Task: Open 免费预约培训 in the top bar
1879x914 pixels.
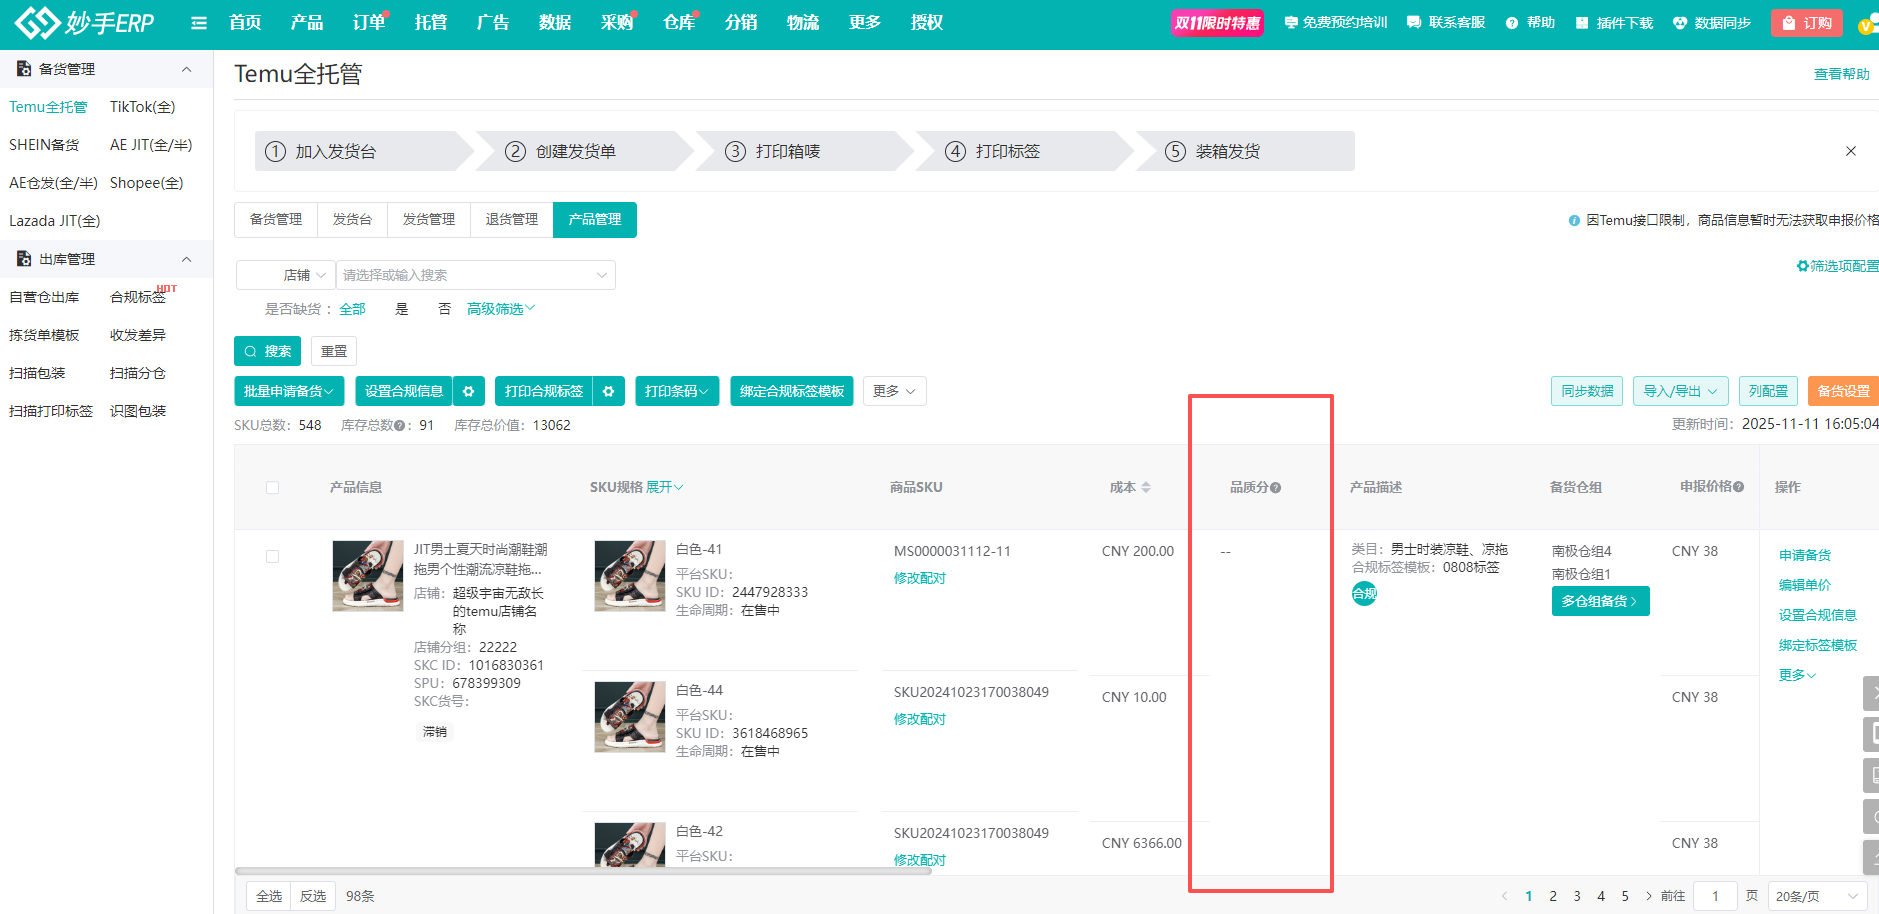Action: [x=1336, y=22]
